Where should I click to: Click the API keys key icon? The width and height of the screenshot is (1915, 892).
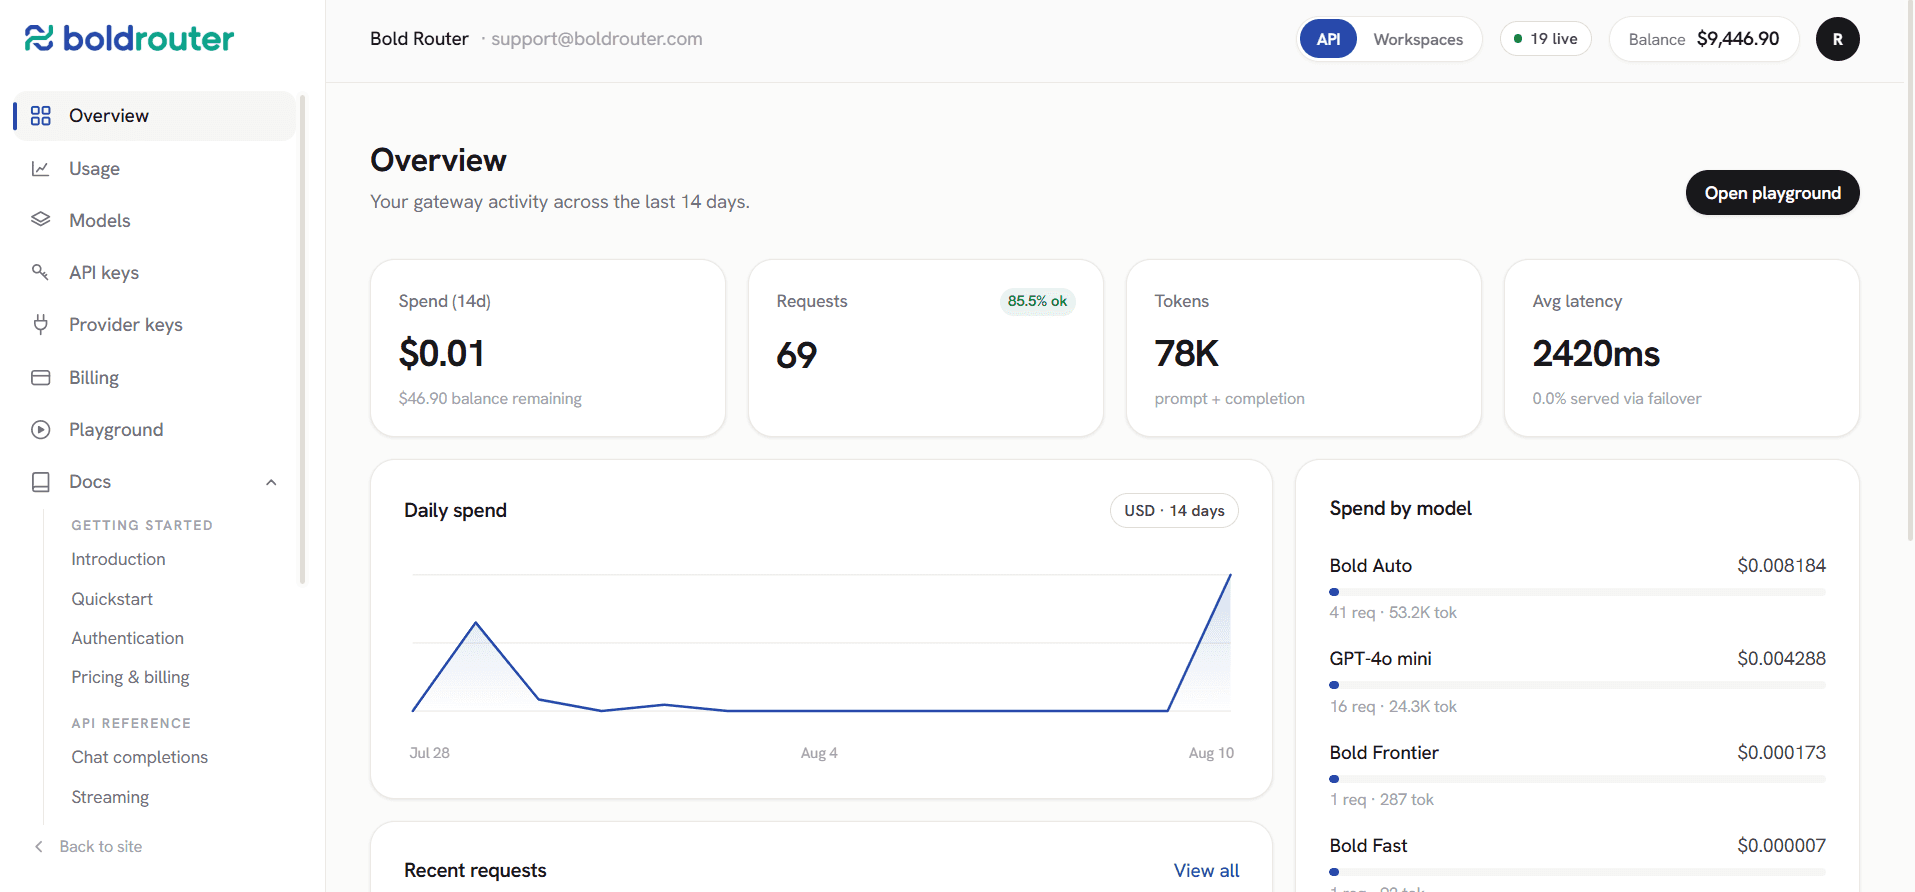40,272
